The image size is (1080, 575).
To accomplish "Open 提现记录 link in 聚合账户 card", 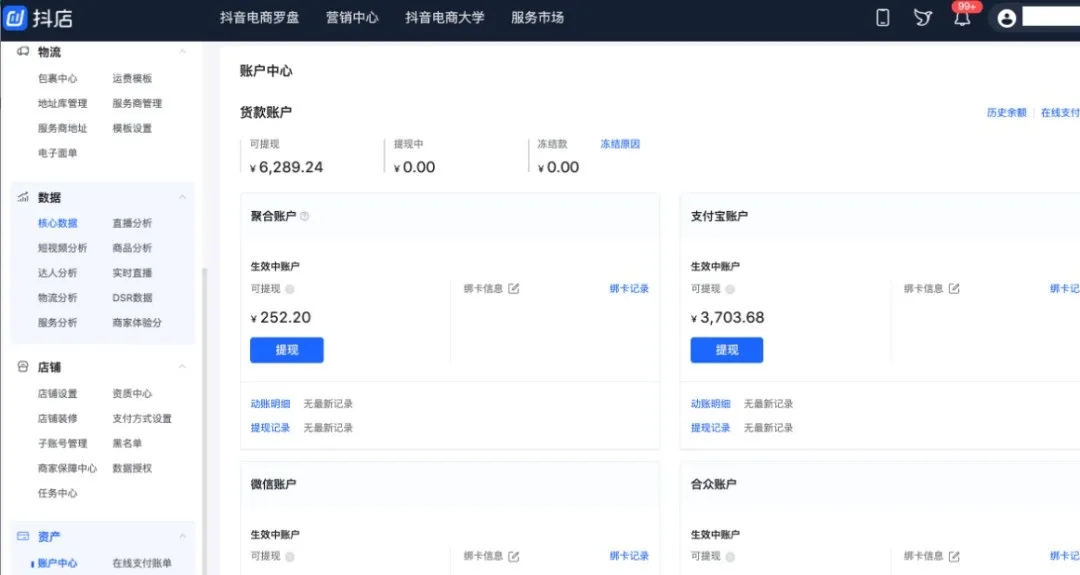I will [270, 428].
